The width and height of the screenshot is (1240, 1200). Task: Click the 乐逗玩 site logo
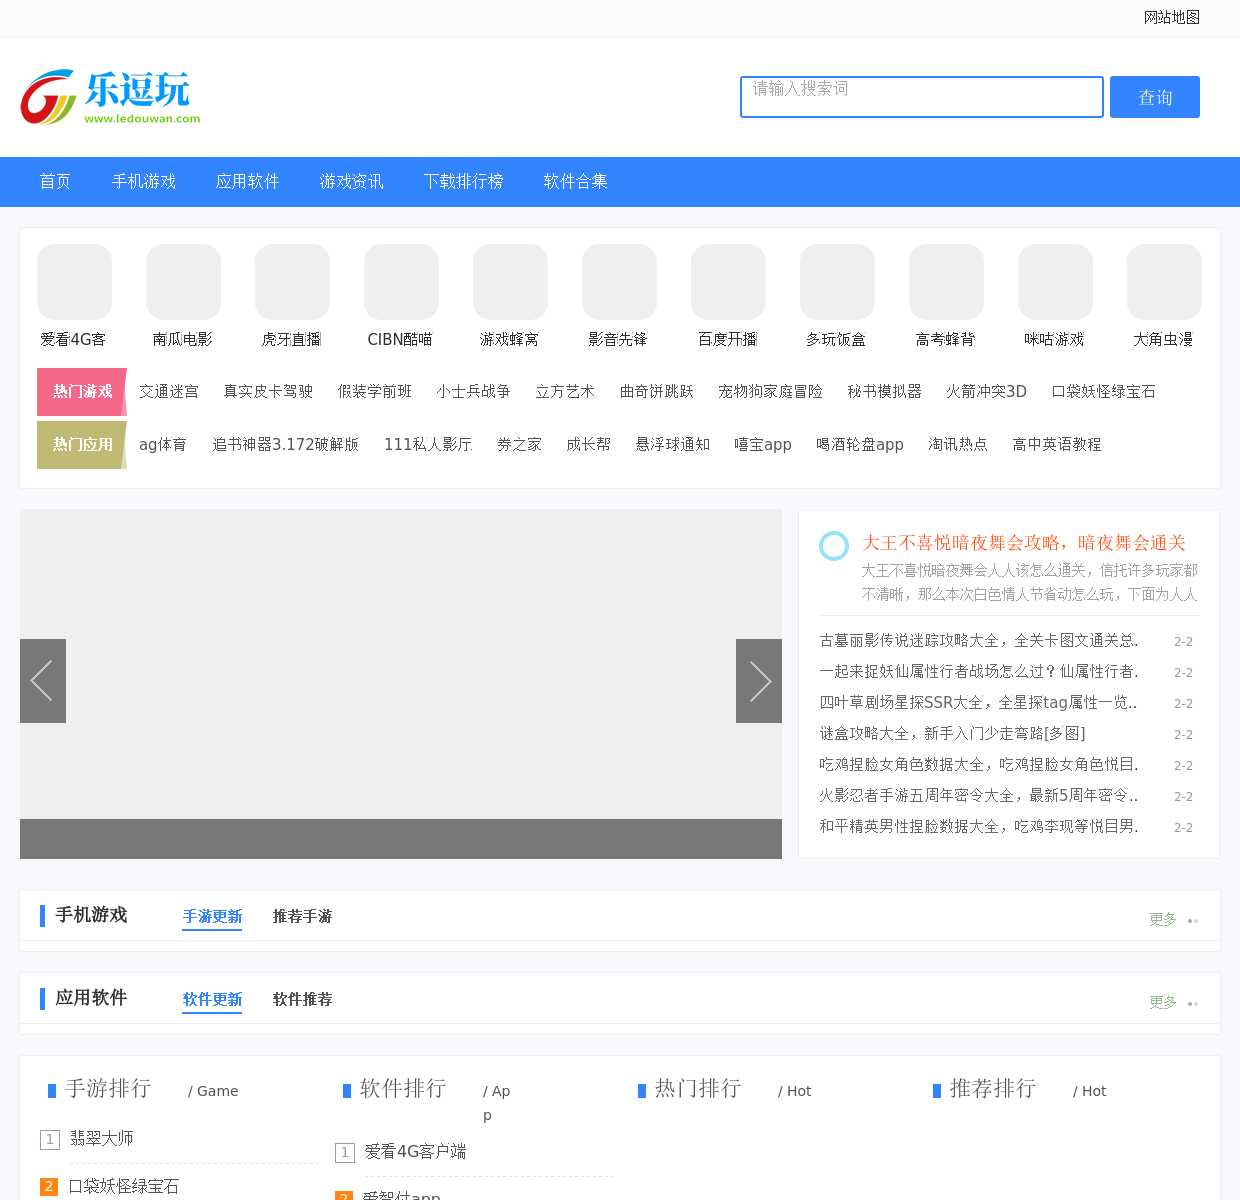coord(110,97)
